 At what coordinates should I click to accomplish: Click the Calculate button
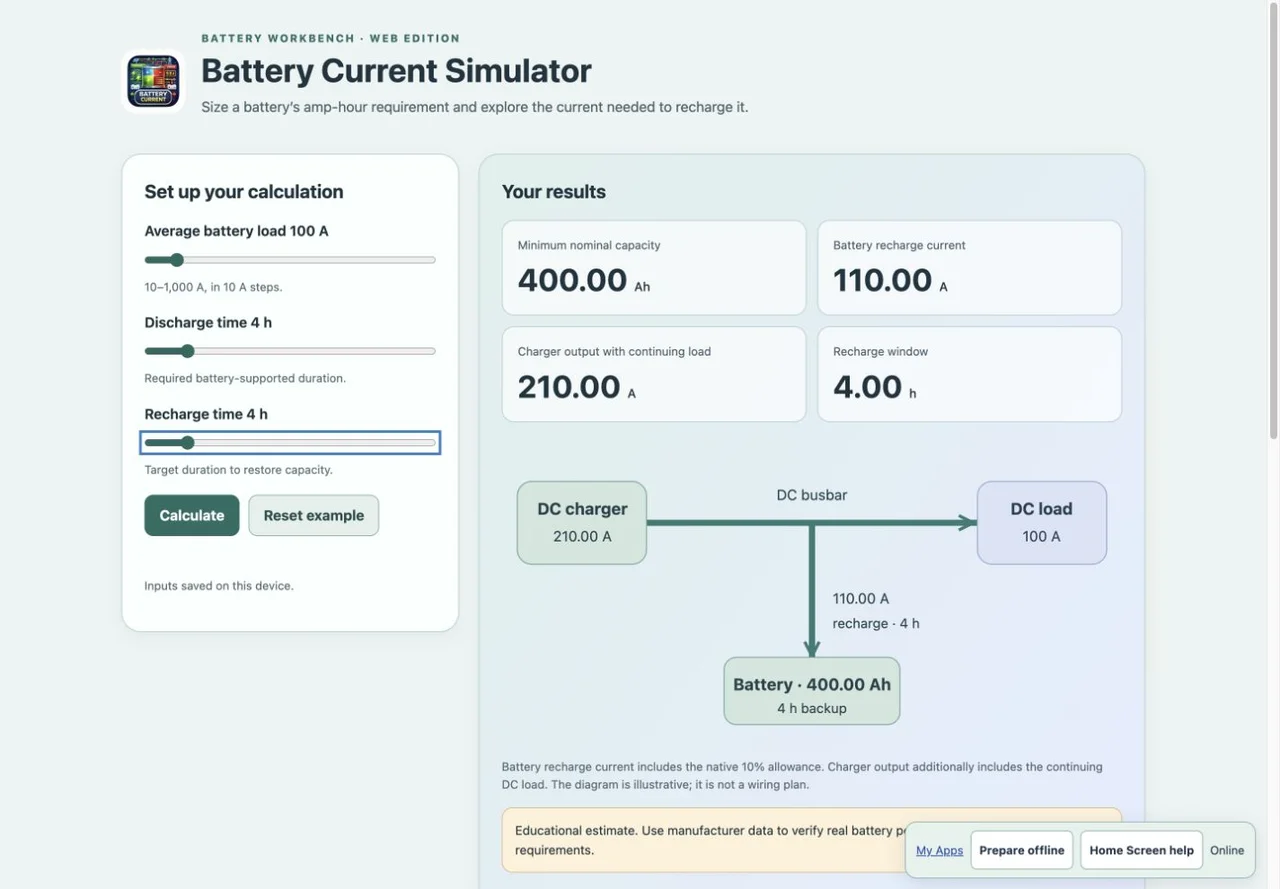pyautogui.click(x=192, y=515)
